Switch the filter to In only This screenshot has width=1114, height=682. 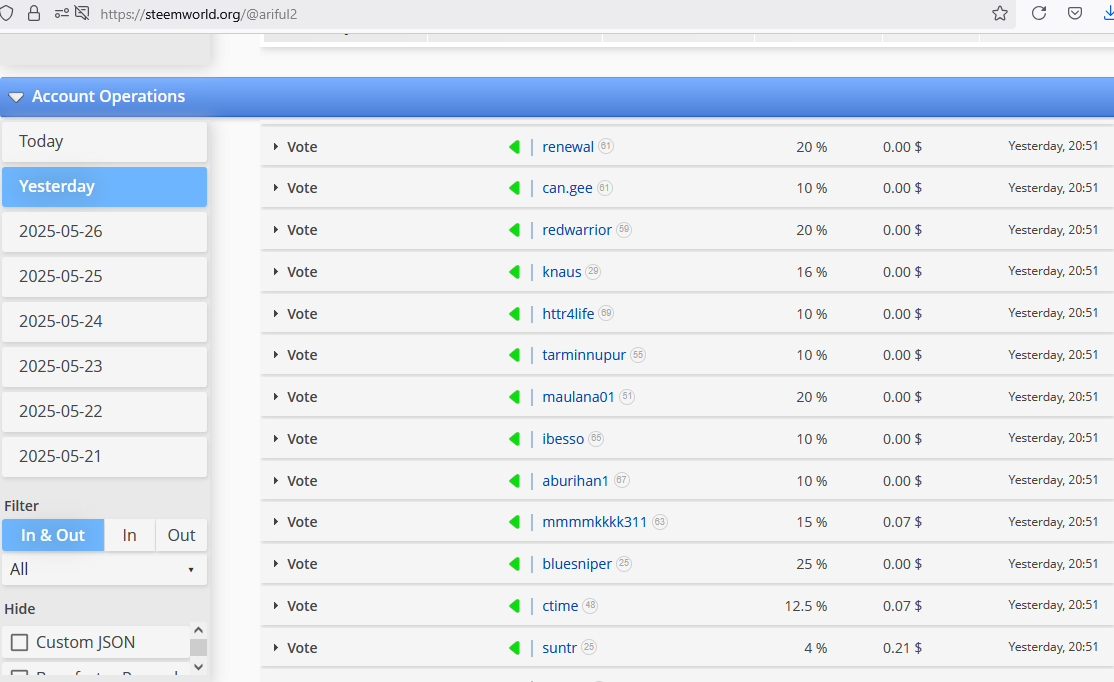tap(129, 535)
